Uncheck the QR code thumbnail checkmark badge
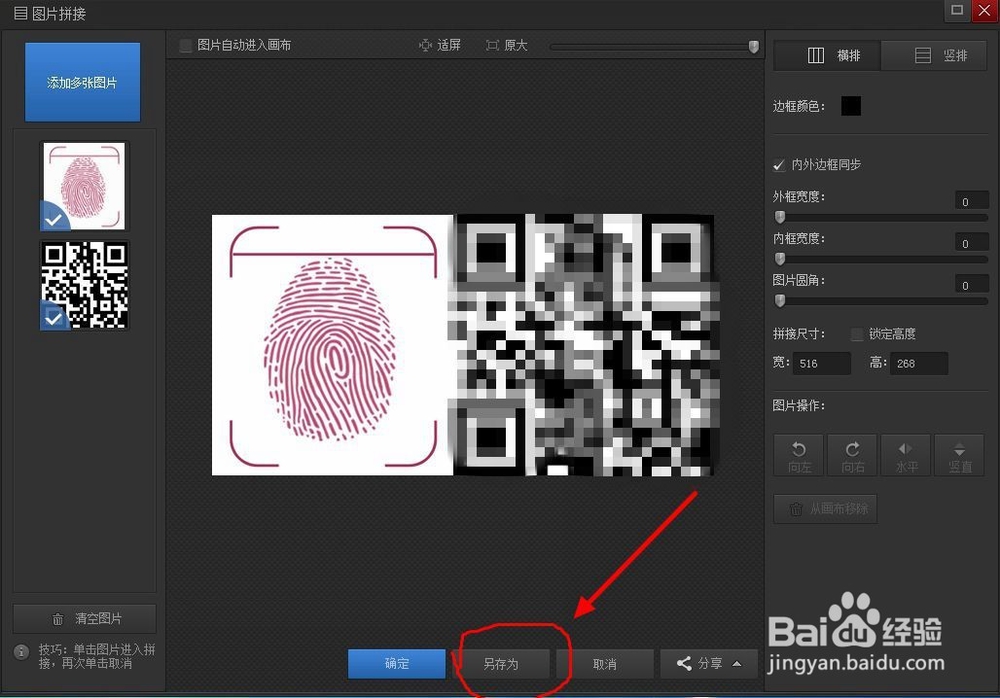 54,316
